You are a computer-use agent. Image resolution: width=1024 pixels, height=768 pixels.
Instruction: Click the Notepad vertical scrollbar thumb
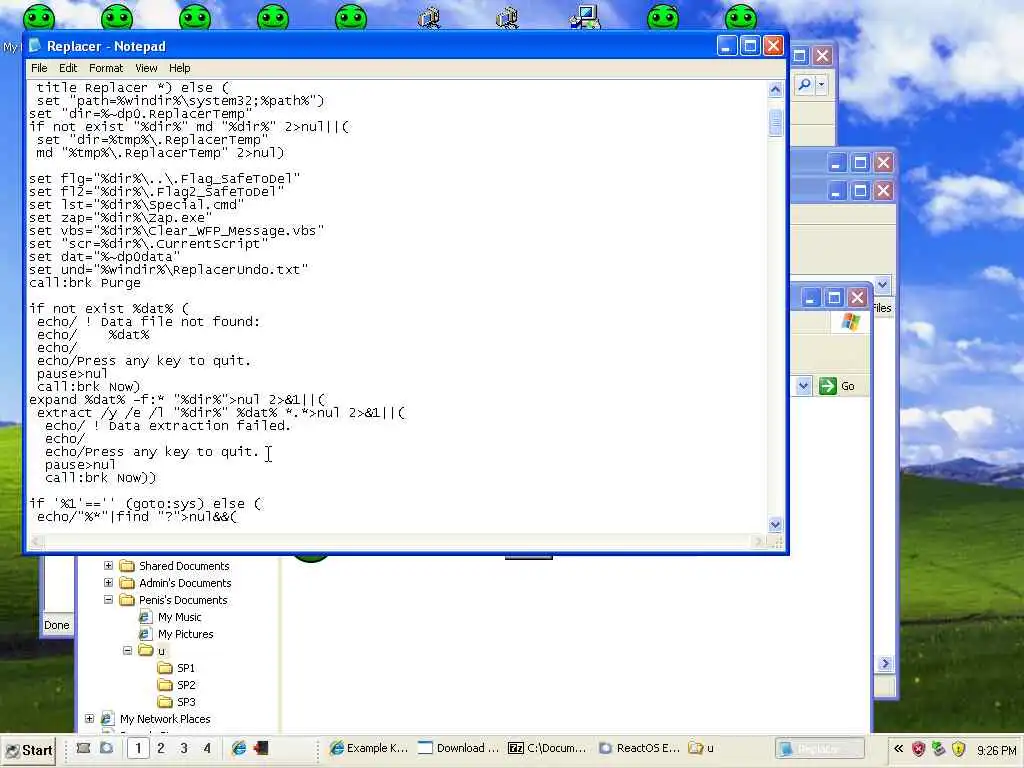(775, 123)
